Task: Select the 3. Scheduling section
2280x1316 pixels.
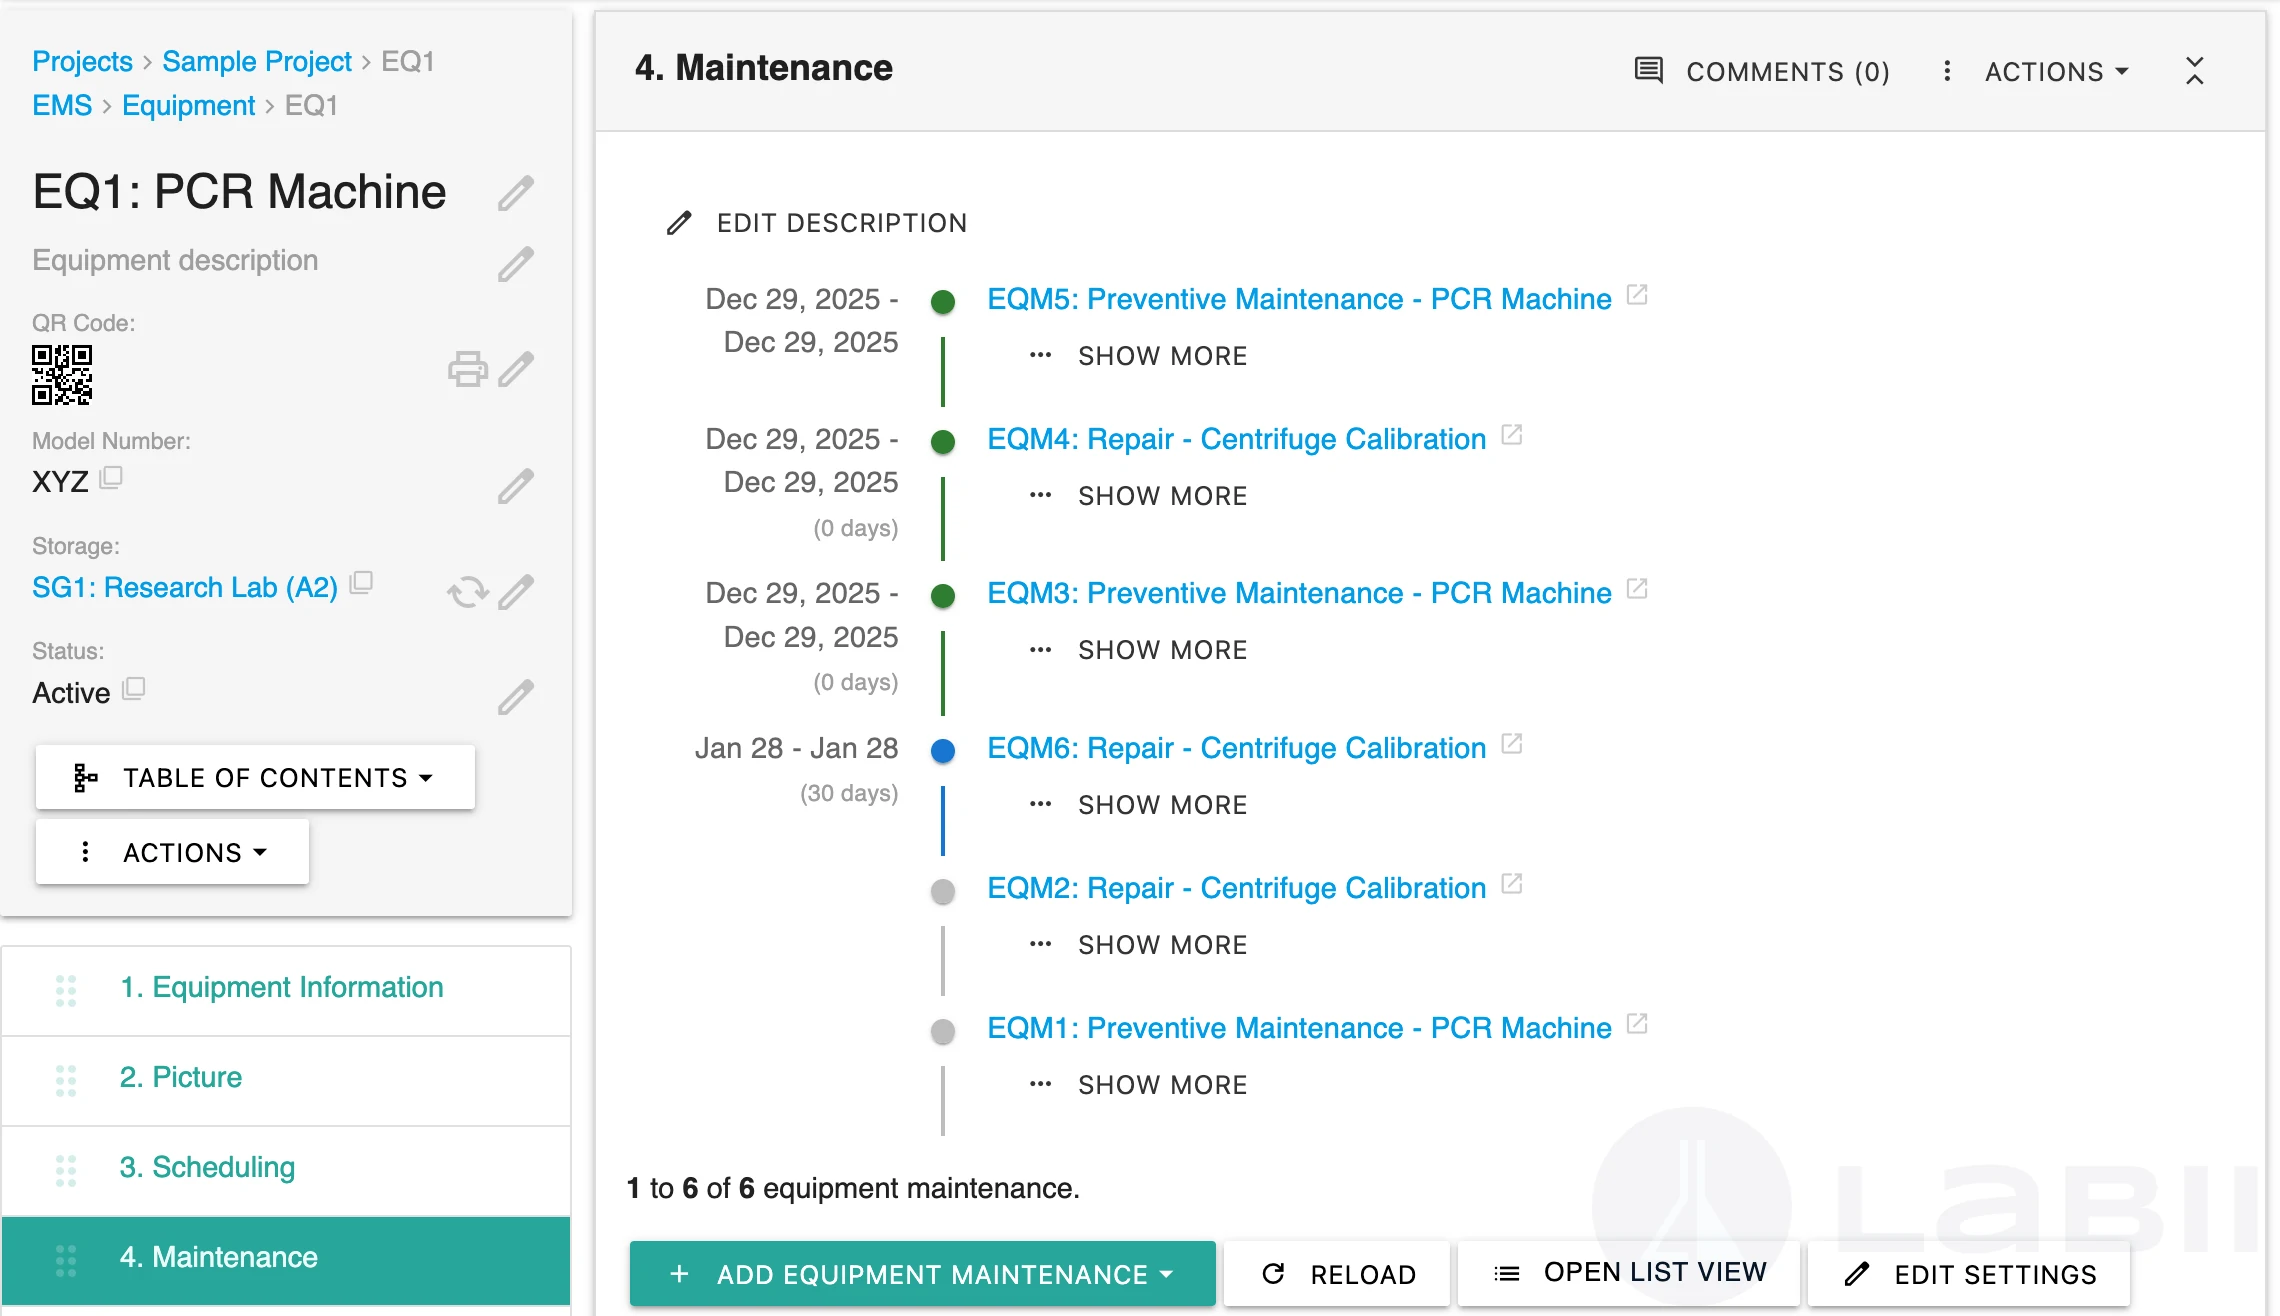Action: 207,1167
